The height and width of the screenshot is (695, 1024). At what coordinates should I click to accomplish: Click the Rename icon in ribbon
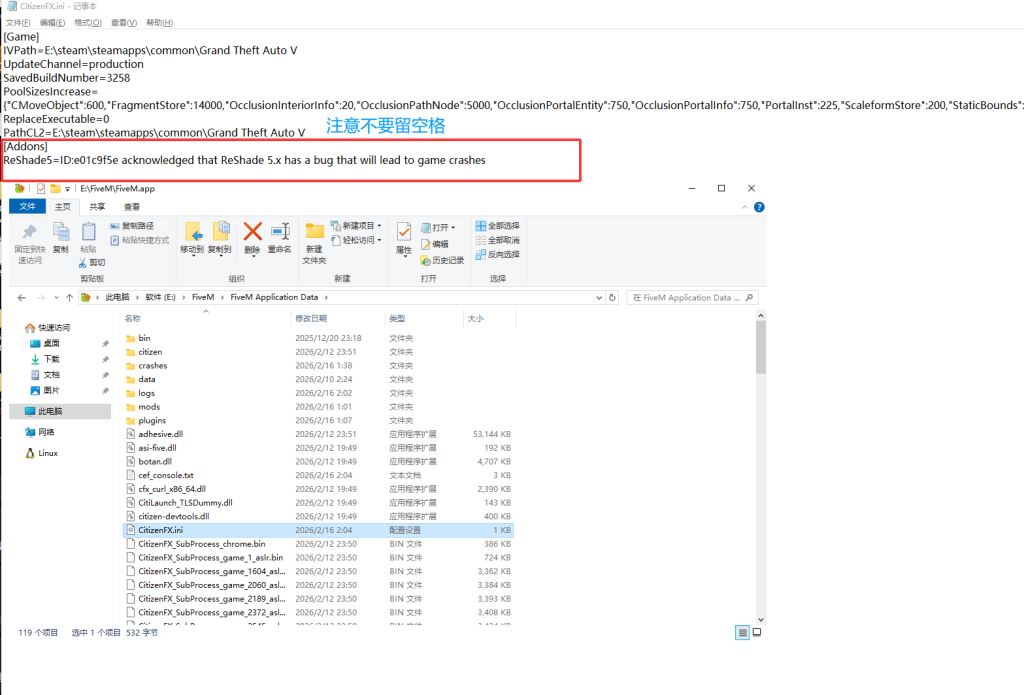pos(280,235)
